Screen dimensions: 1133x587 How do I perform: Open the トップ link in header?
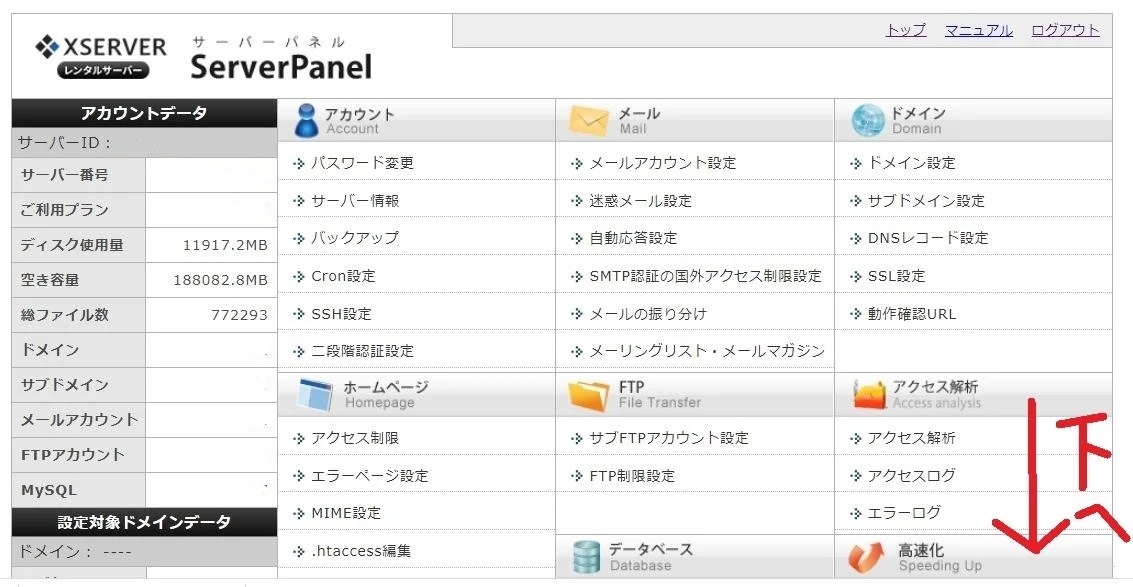pyautogui.click(x=905, y=30)
